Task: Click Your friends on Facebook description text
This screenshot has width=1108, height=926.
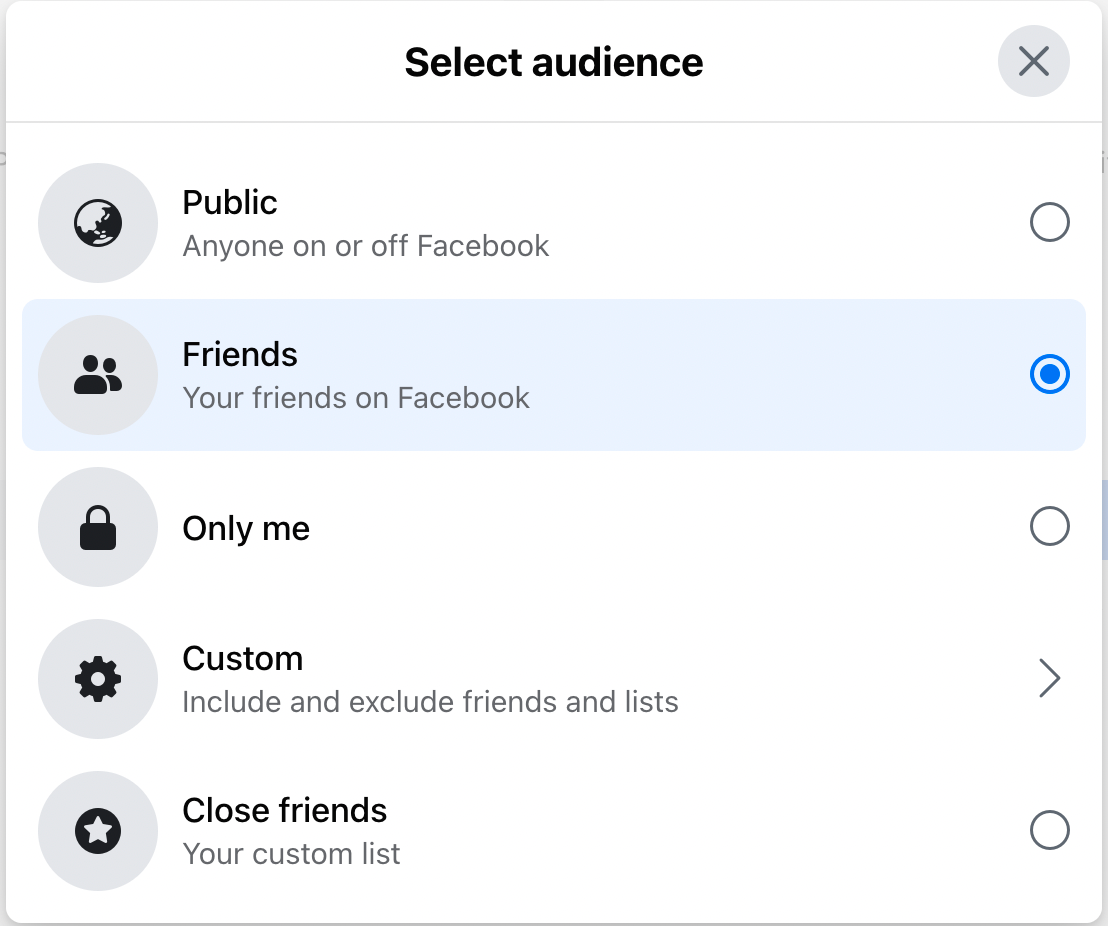Action: click(x=356, y=398)
